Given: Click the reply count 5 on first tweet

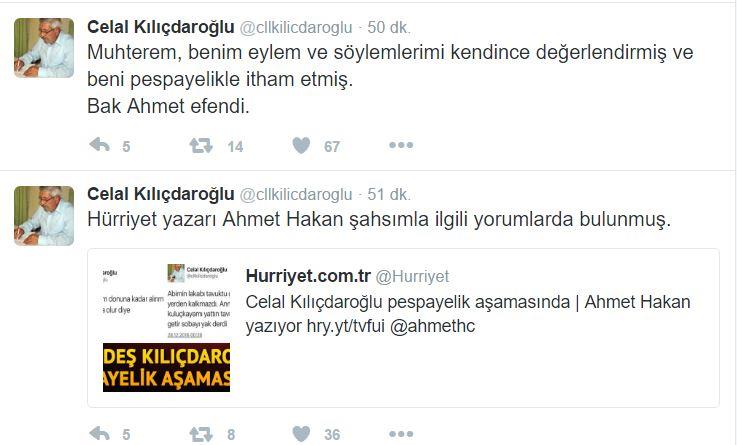Looking at the screenshot, I should tap(126, 147).
